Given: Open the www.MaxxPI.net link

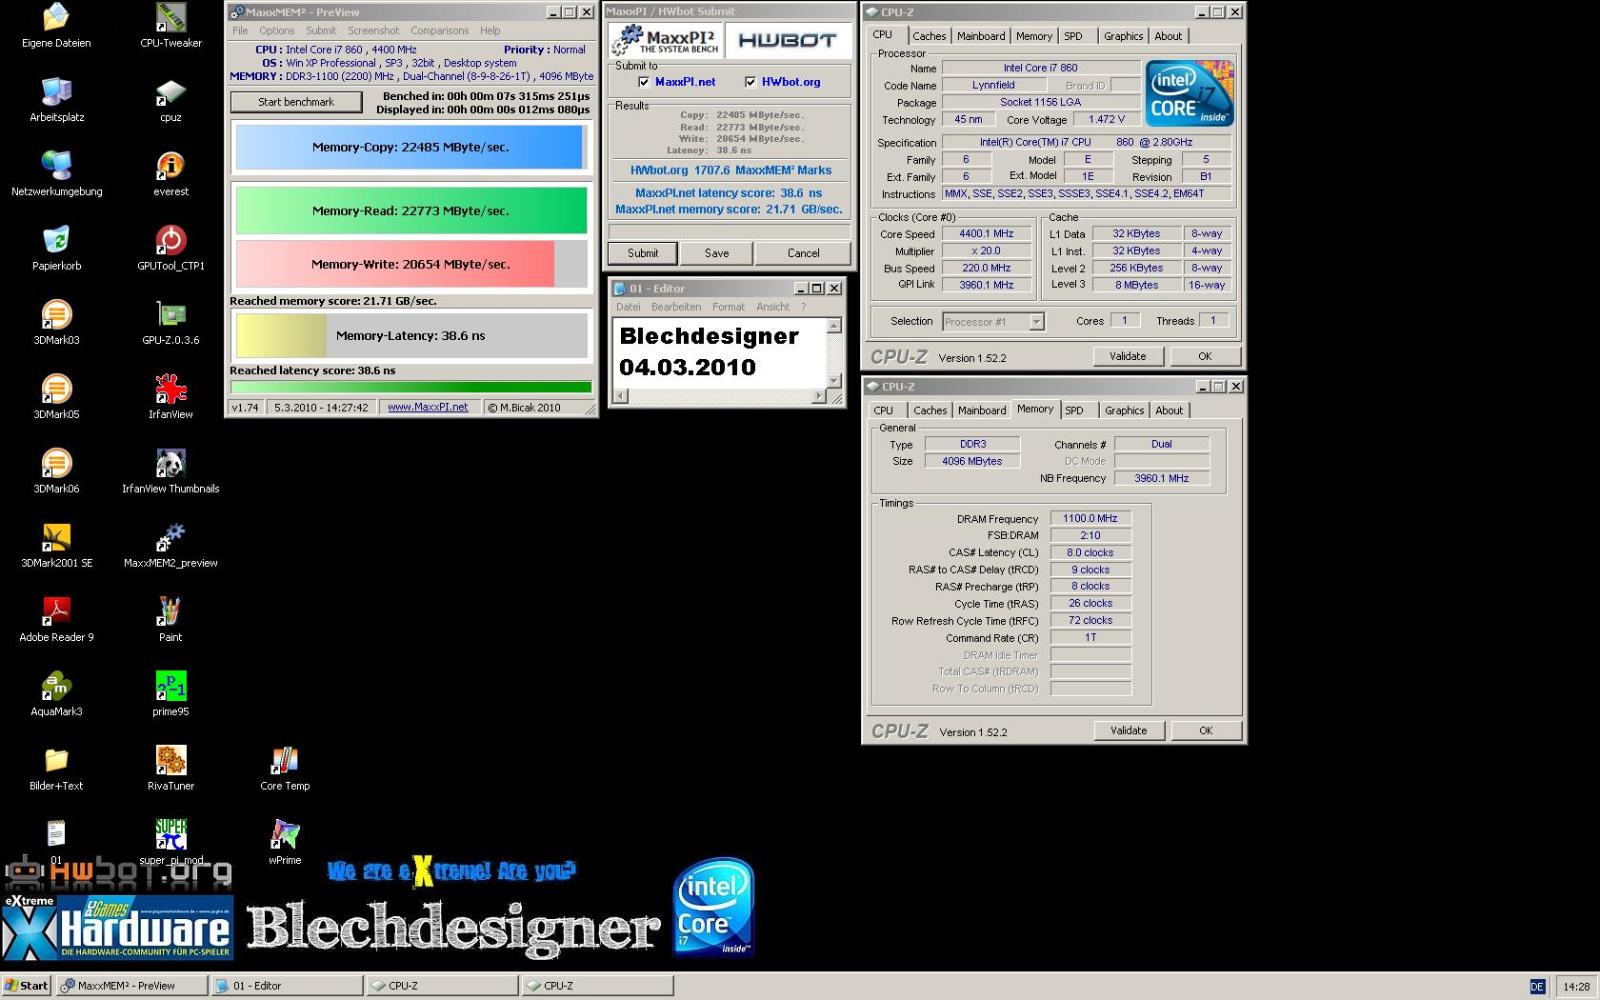Looking at the screenshot, I should pos(428,407).
